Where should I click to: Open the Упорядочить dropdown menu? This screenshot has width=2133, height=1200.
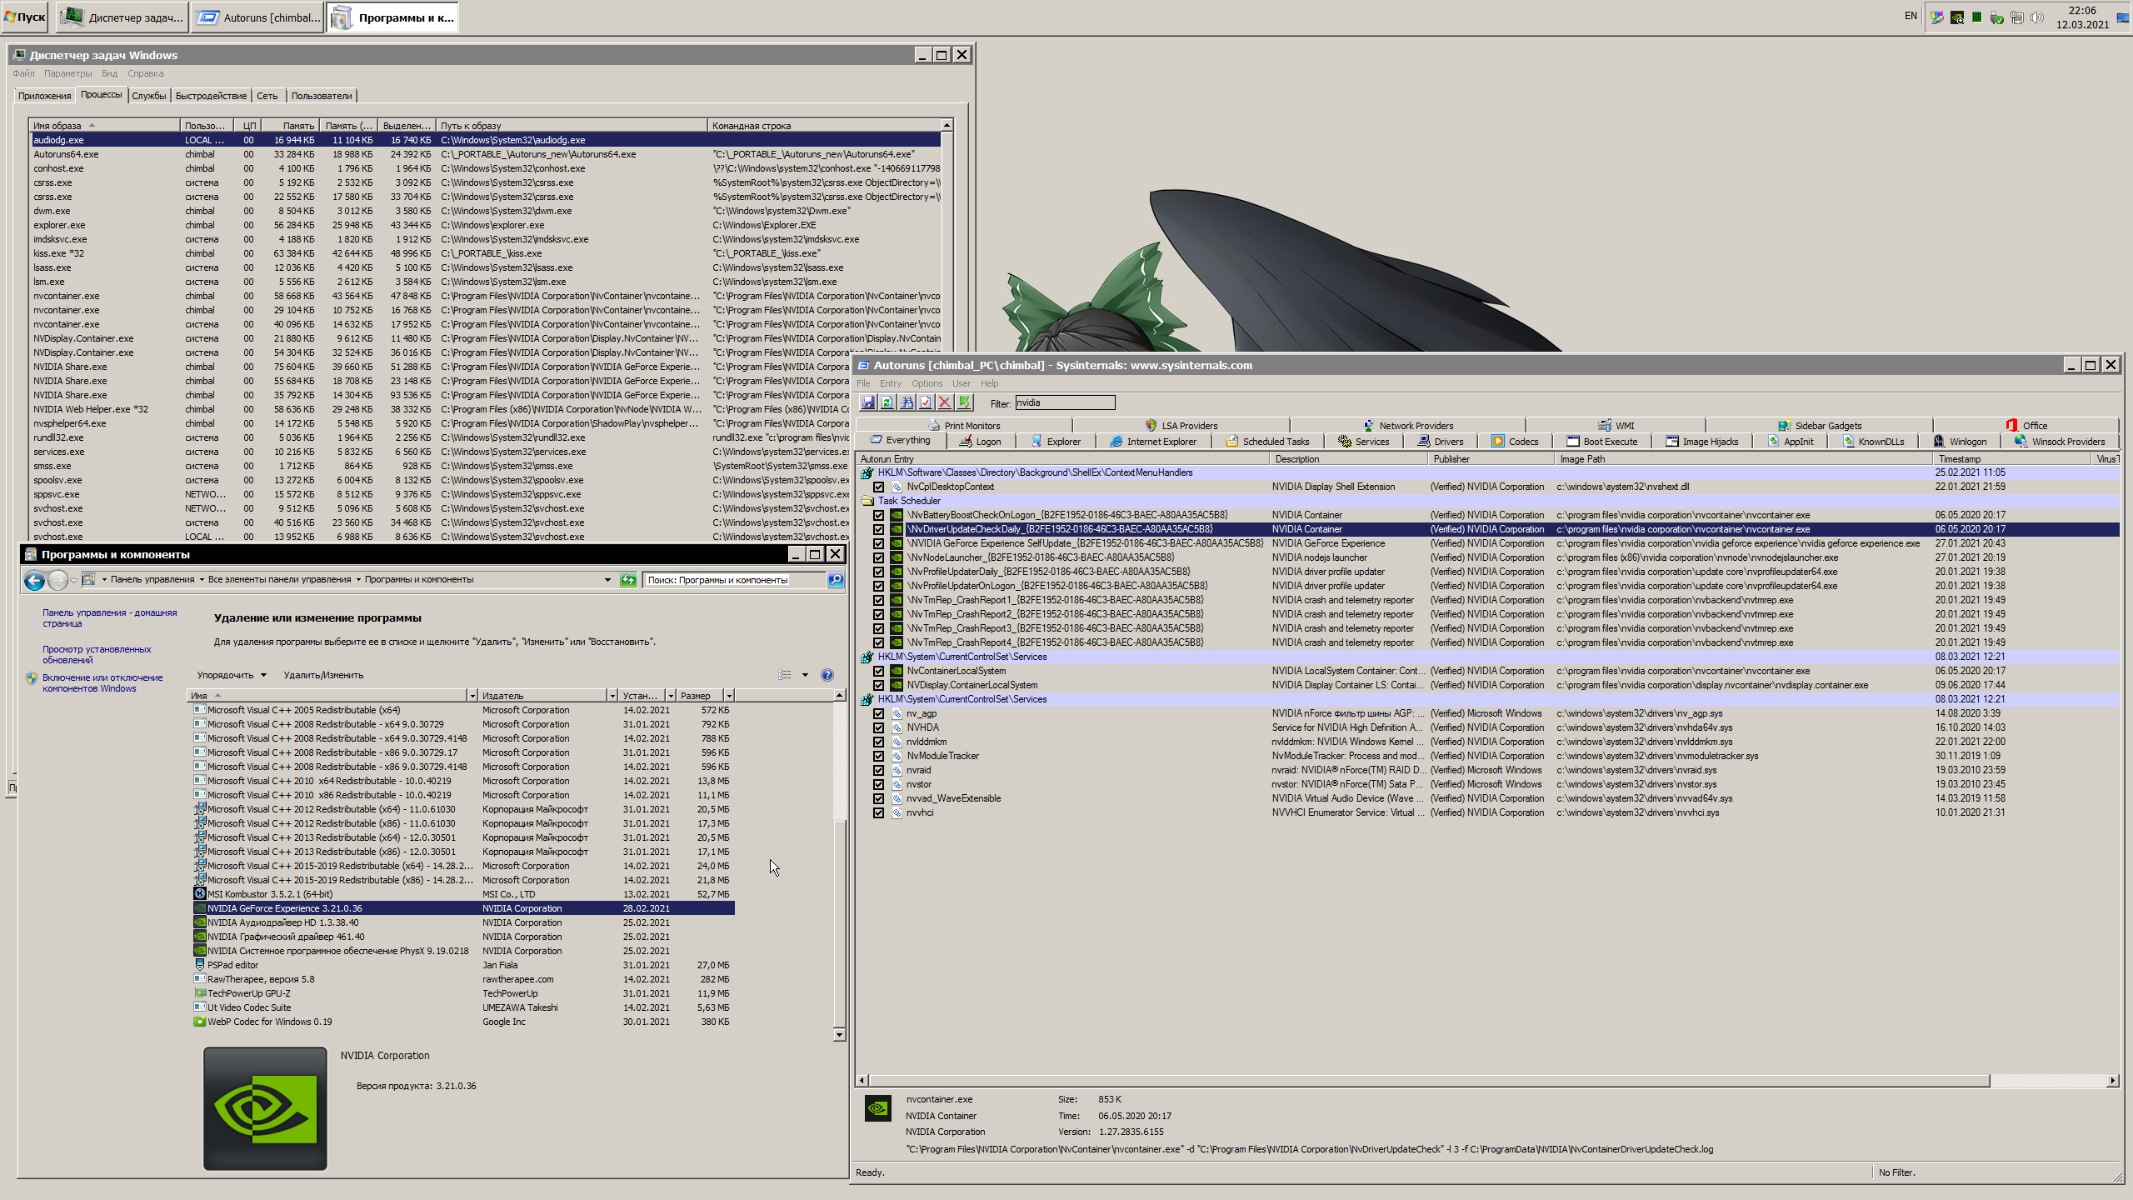(231, 675)
